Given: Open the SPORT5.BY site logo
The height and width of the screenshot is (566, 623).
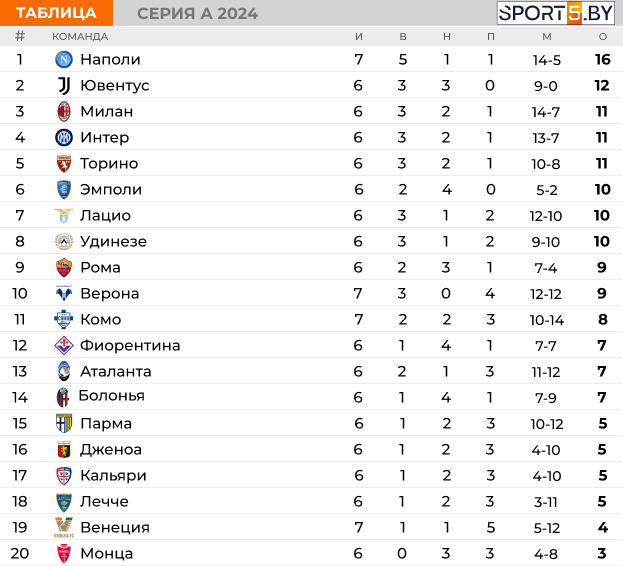Looking at the screenshot, I should 556,13.
